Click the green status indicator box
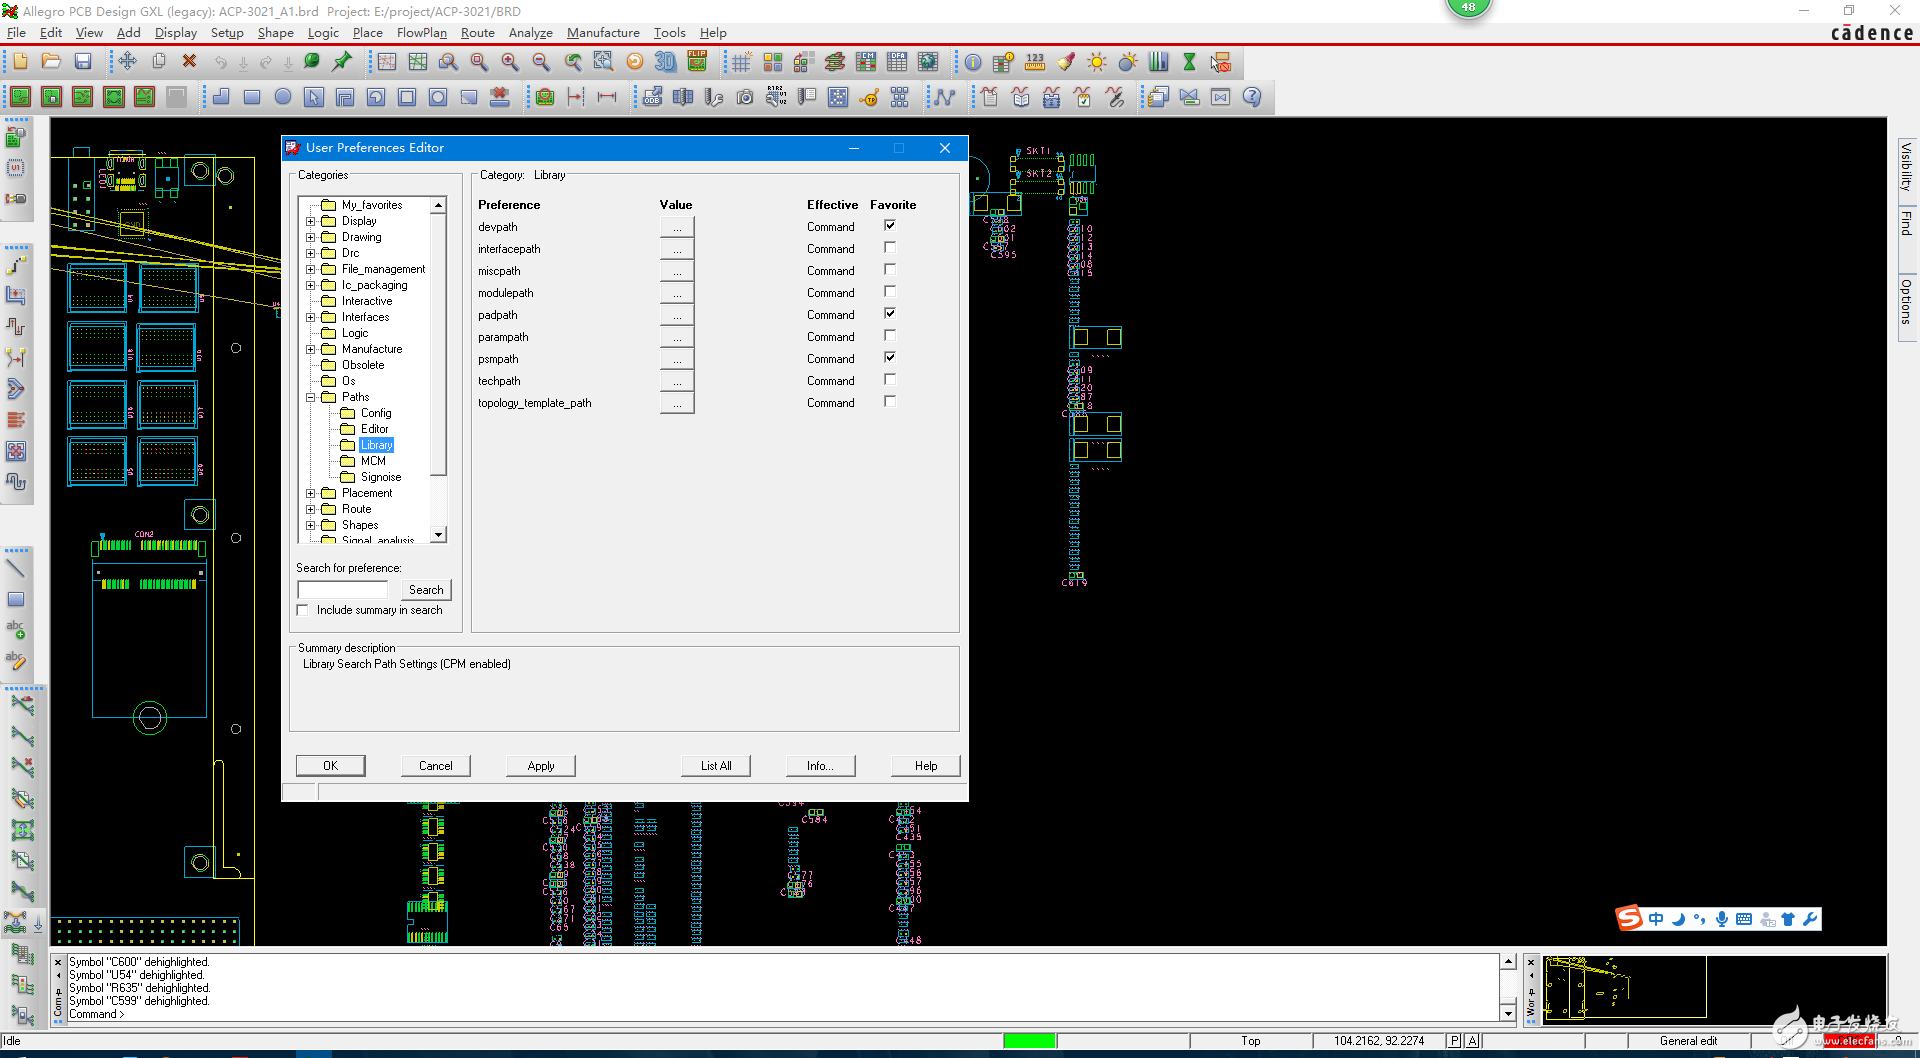This screenshot has height=1058, width=1920. coord(1030,1041)
